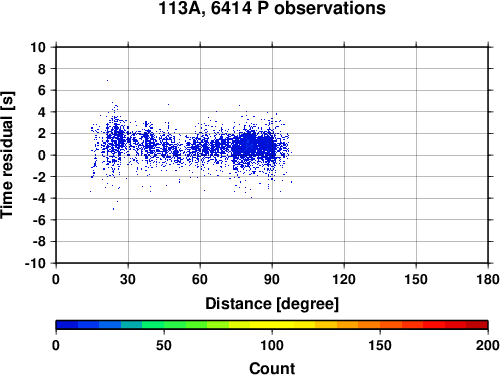
Task: Click the '-6' tick label on residual axis
Action: coord(39,220)
